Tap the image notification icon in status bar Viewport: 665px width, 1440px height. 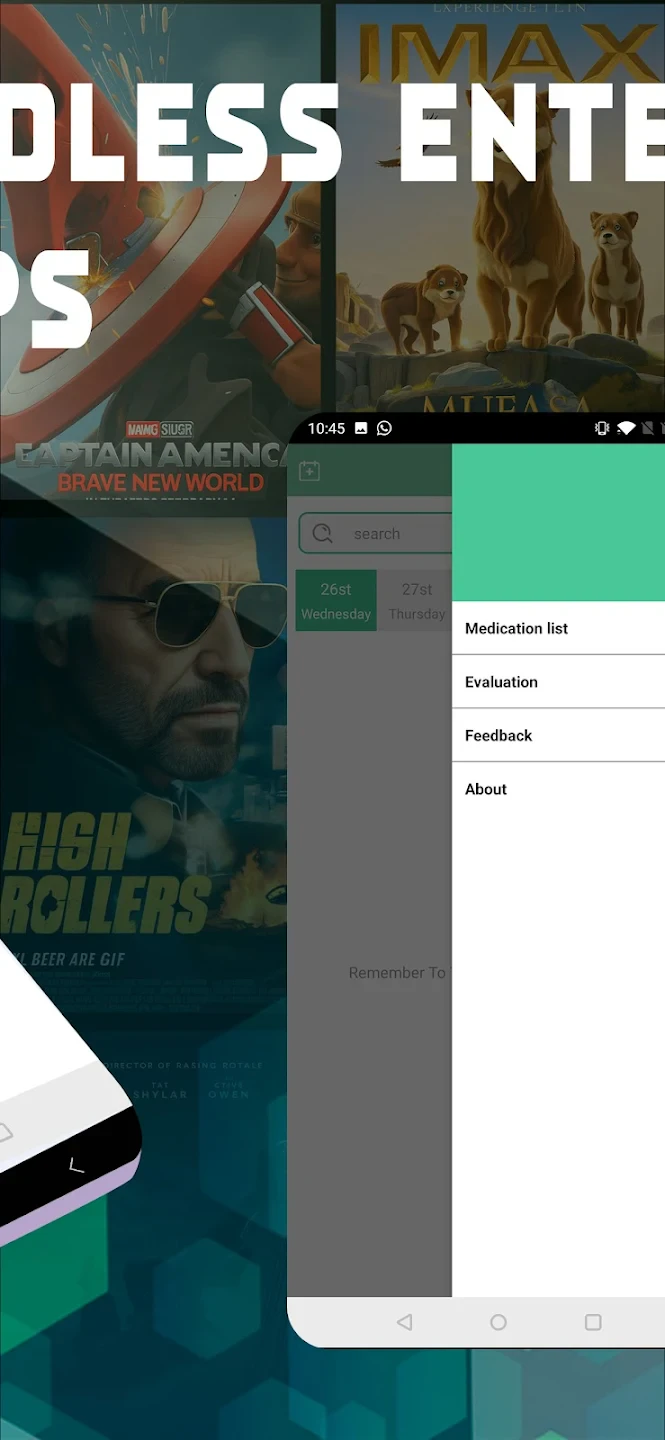(x=361, y=428)
